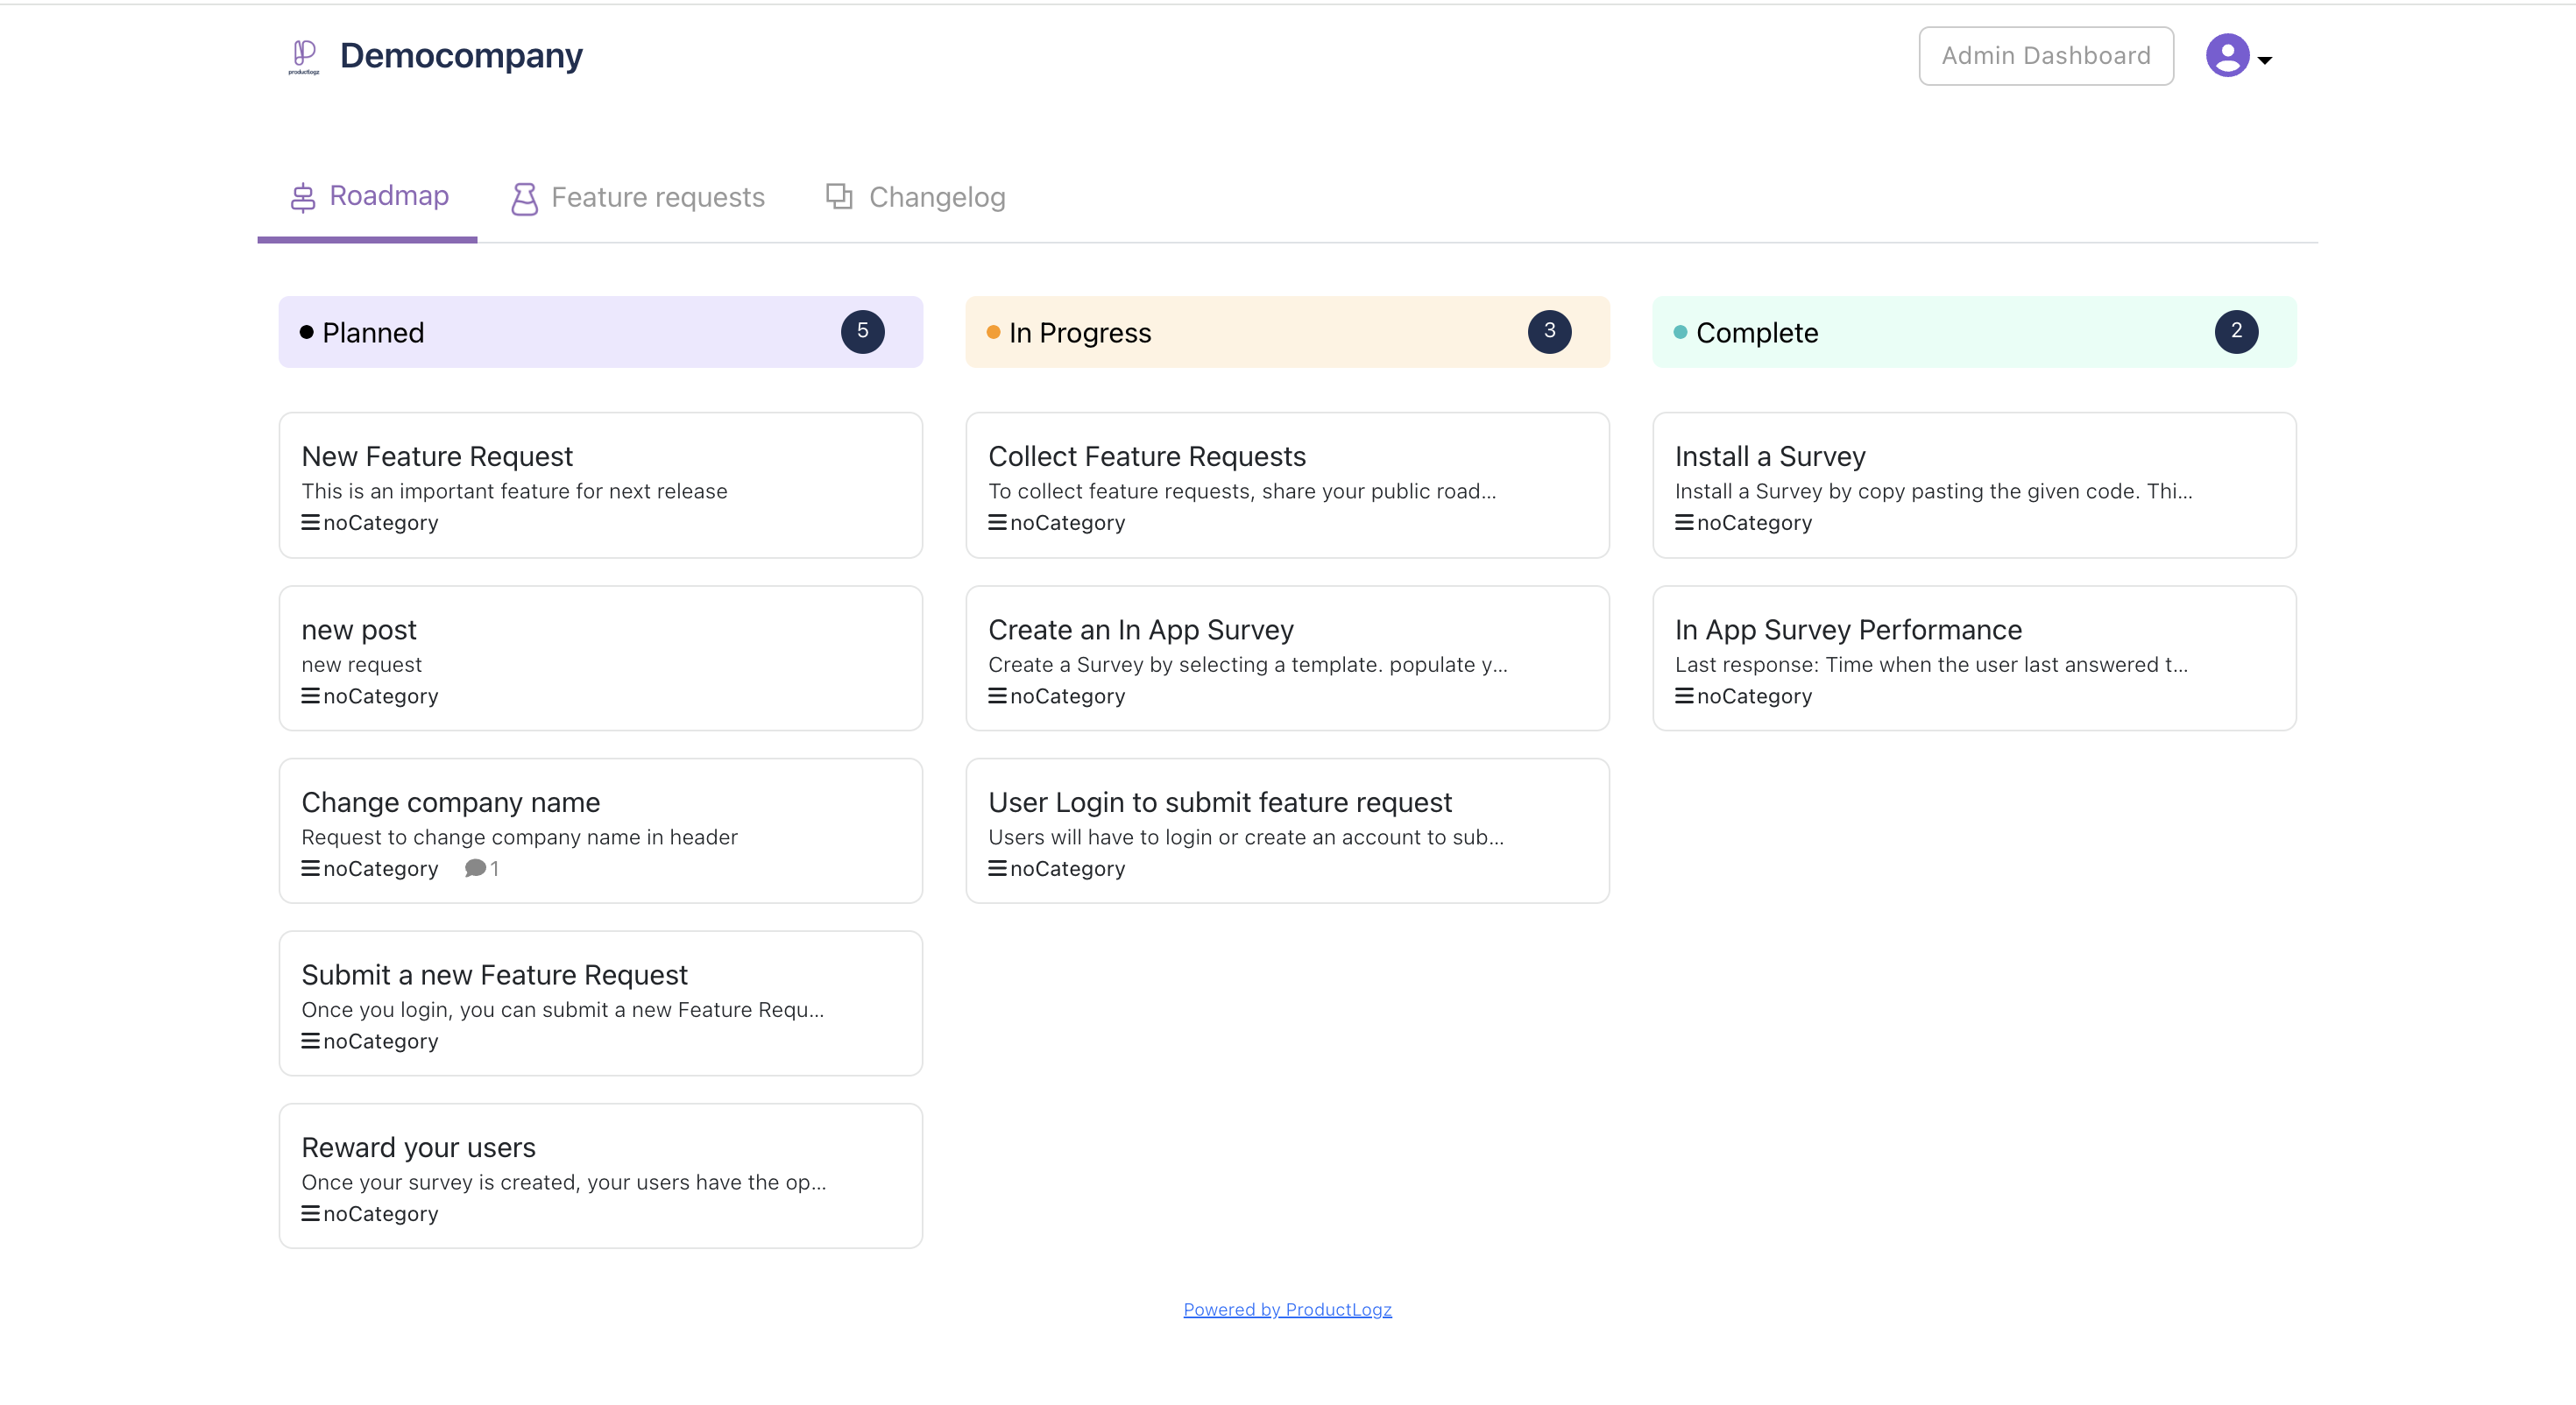The width and height of the screenshot is (2576, 1405).
Task: Open the Reward your users card
Action: [600, 1175]
